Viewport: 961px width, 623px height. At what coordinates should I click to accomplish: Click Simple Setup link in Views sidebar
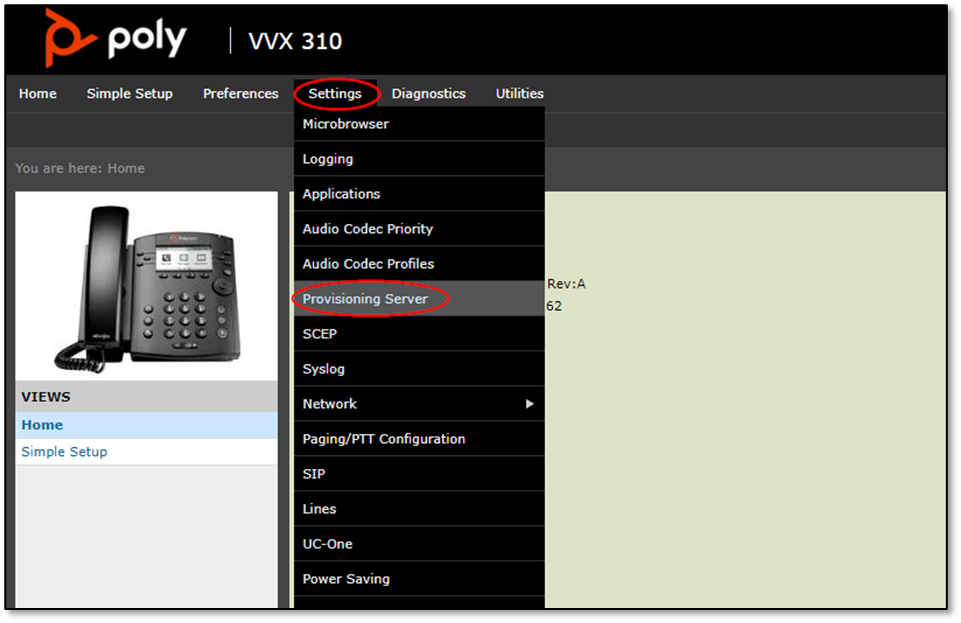64,451
